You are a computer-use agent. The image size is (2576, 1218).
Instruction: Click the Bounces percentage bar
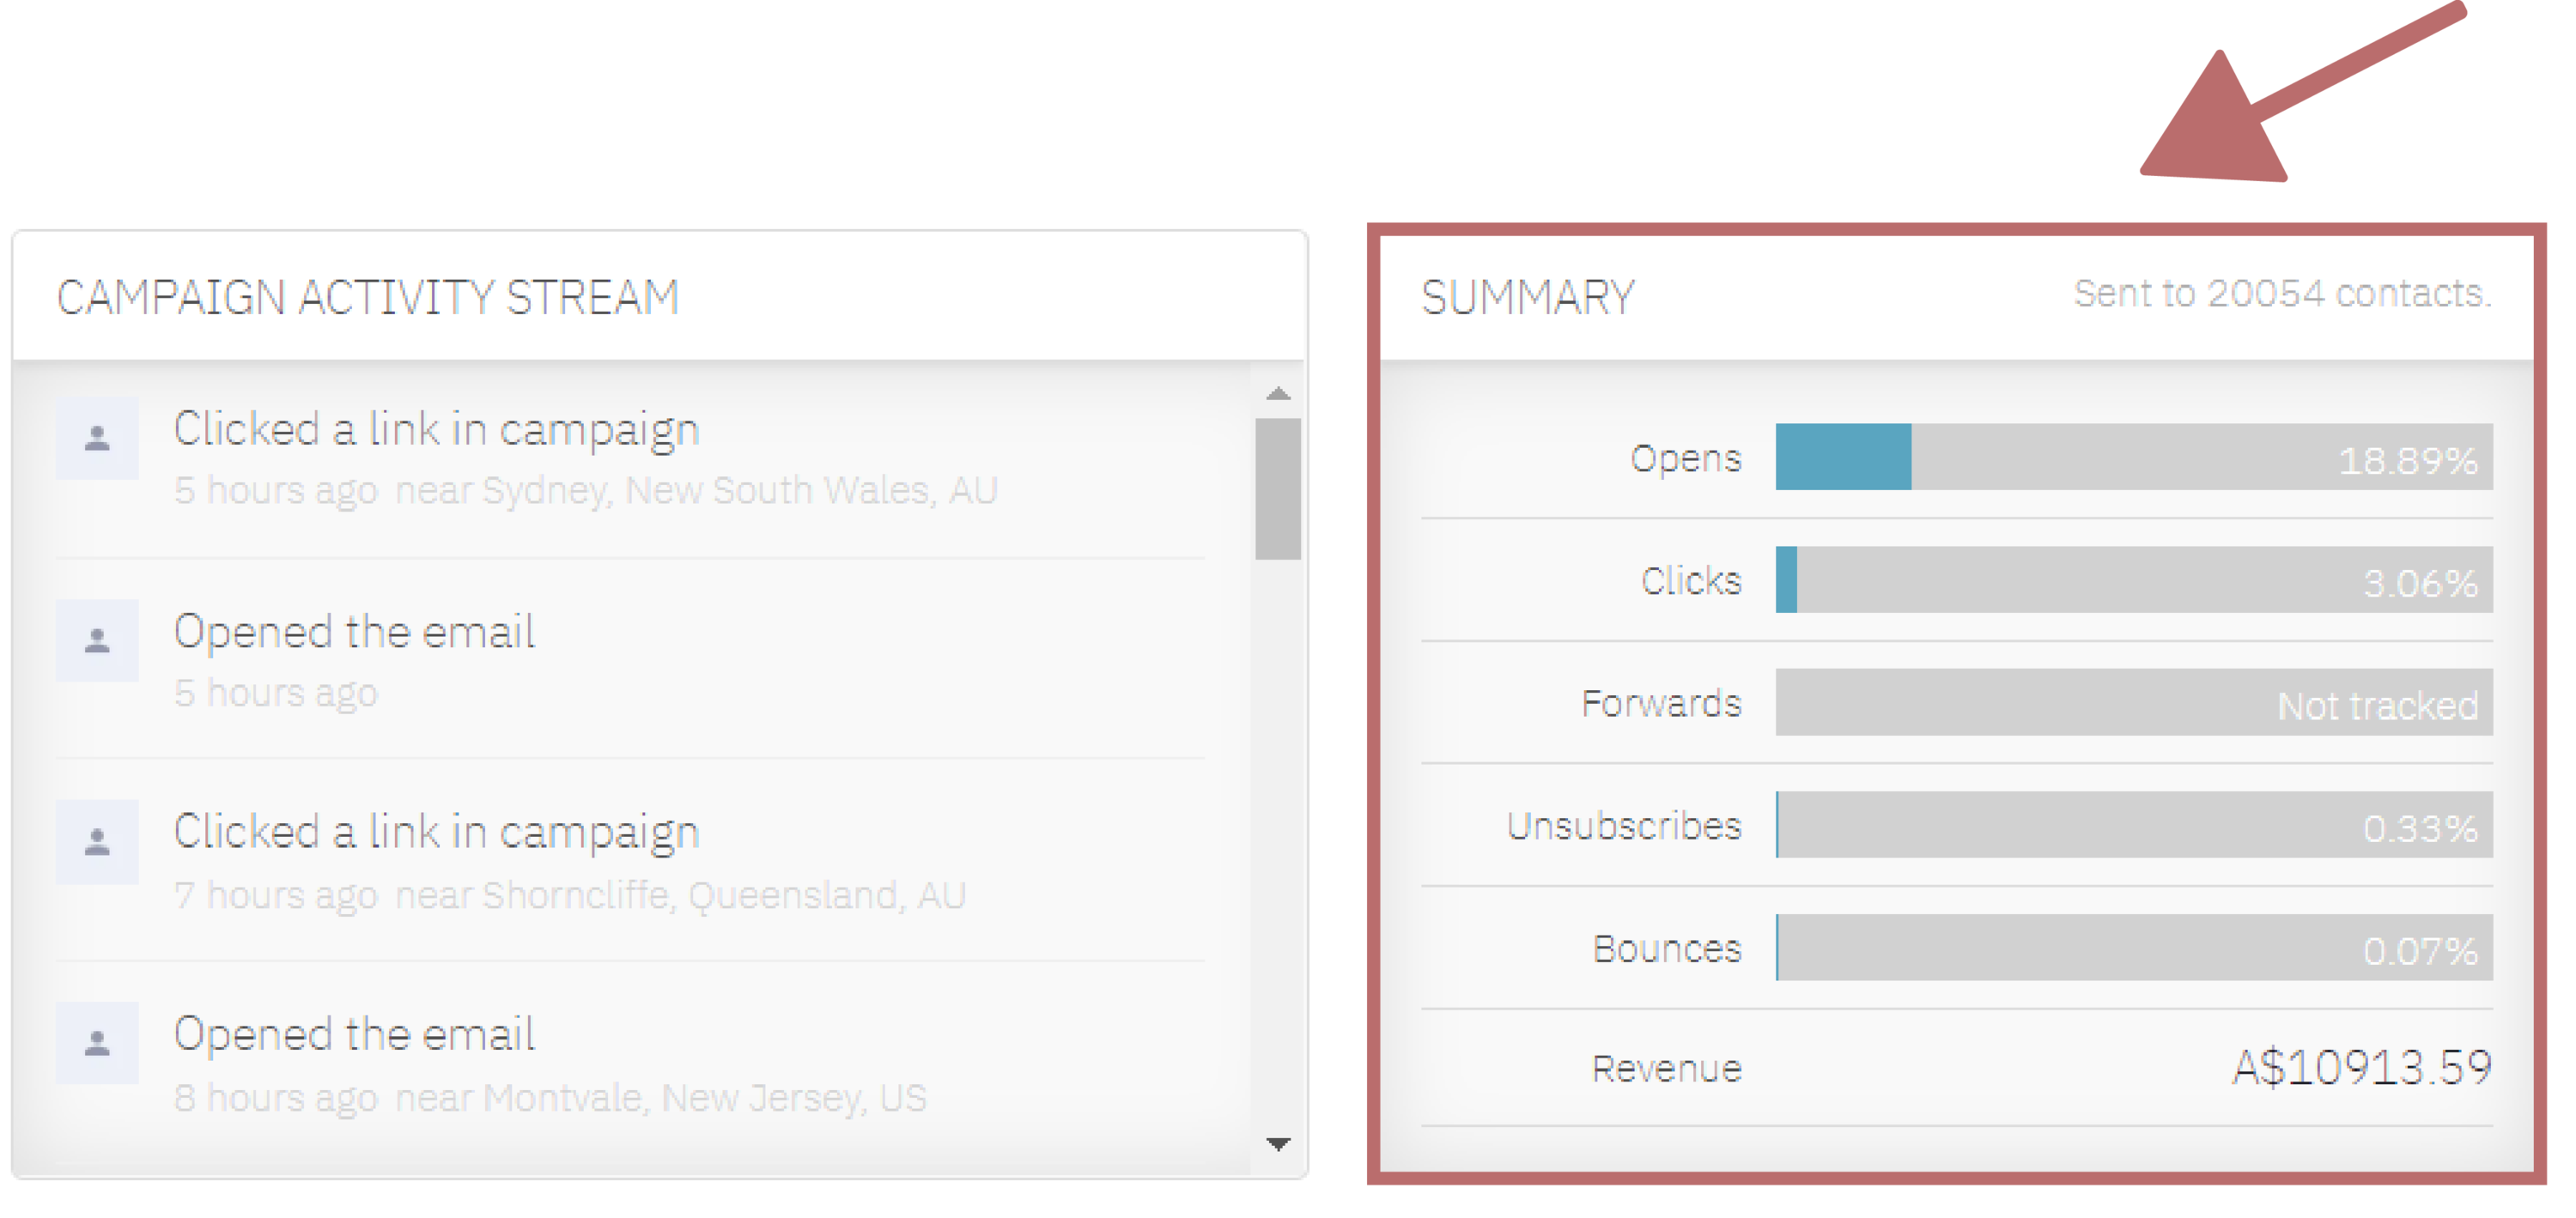pos(2133,948)
